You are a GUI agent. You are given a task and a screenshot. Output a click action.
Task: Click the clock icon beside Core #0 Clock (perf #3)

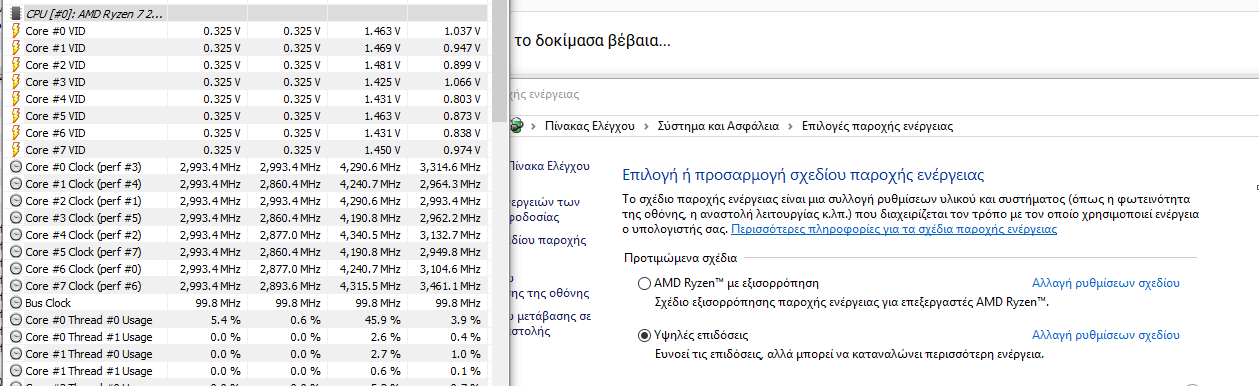pos(16,167)
